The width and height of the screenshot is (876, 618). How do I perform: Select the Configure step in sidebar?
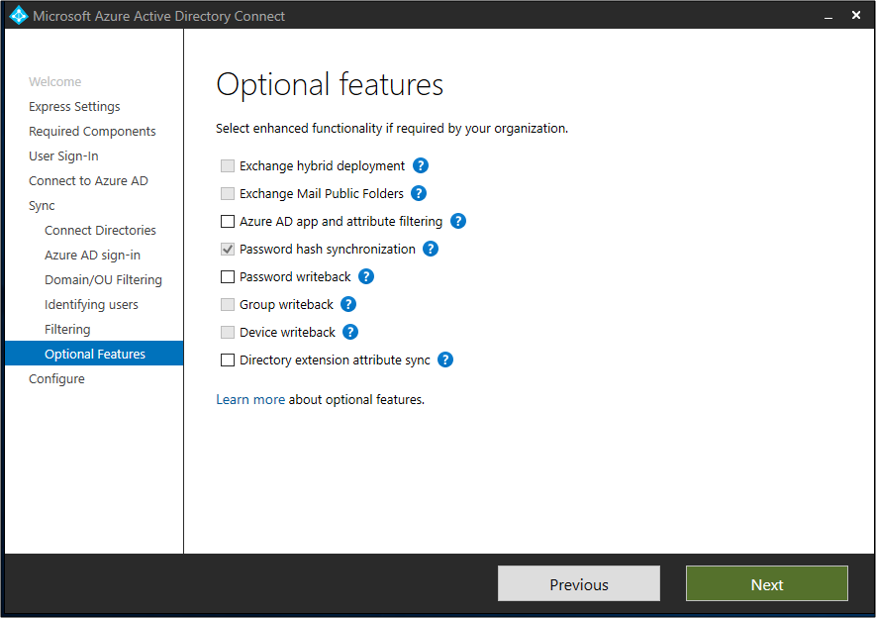(56, 378)
